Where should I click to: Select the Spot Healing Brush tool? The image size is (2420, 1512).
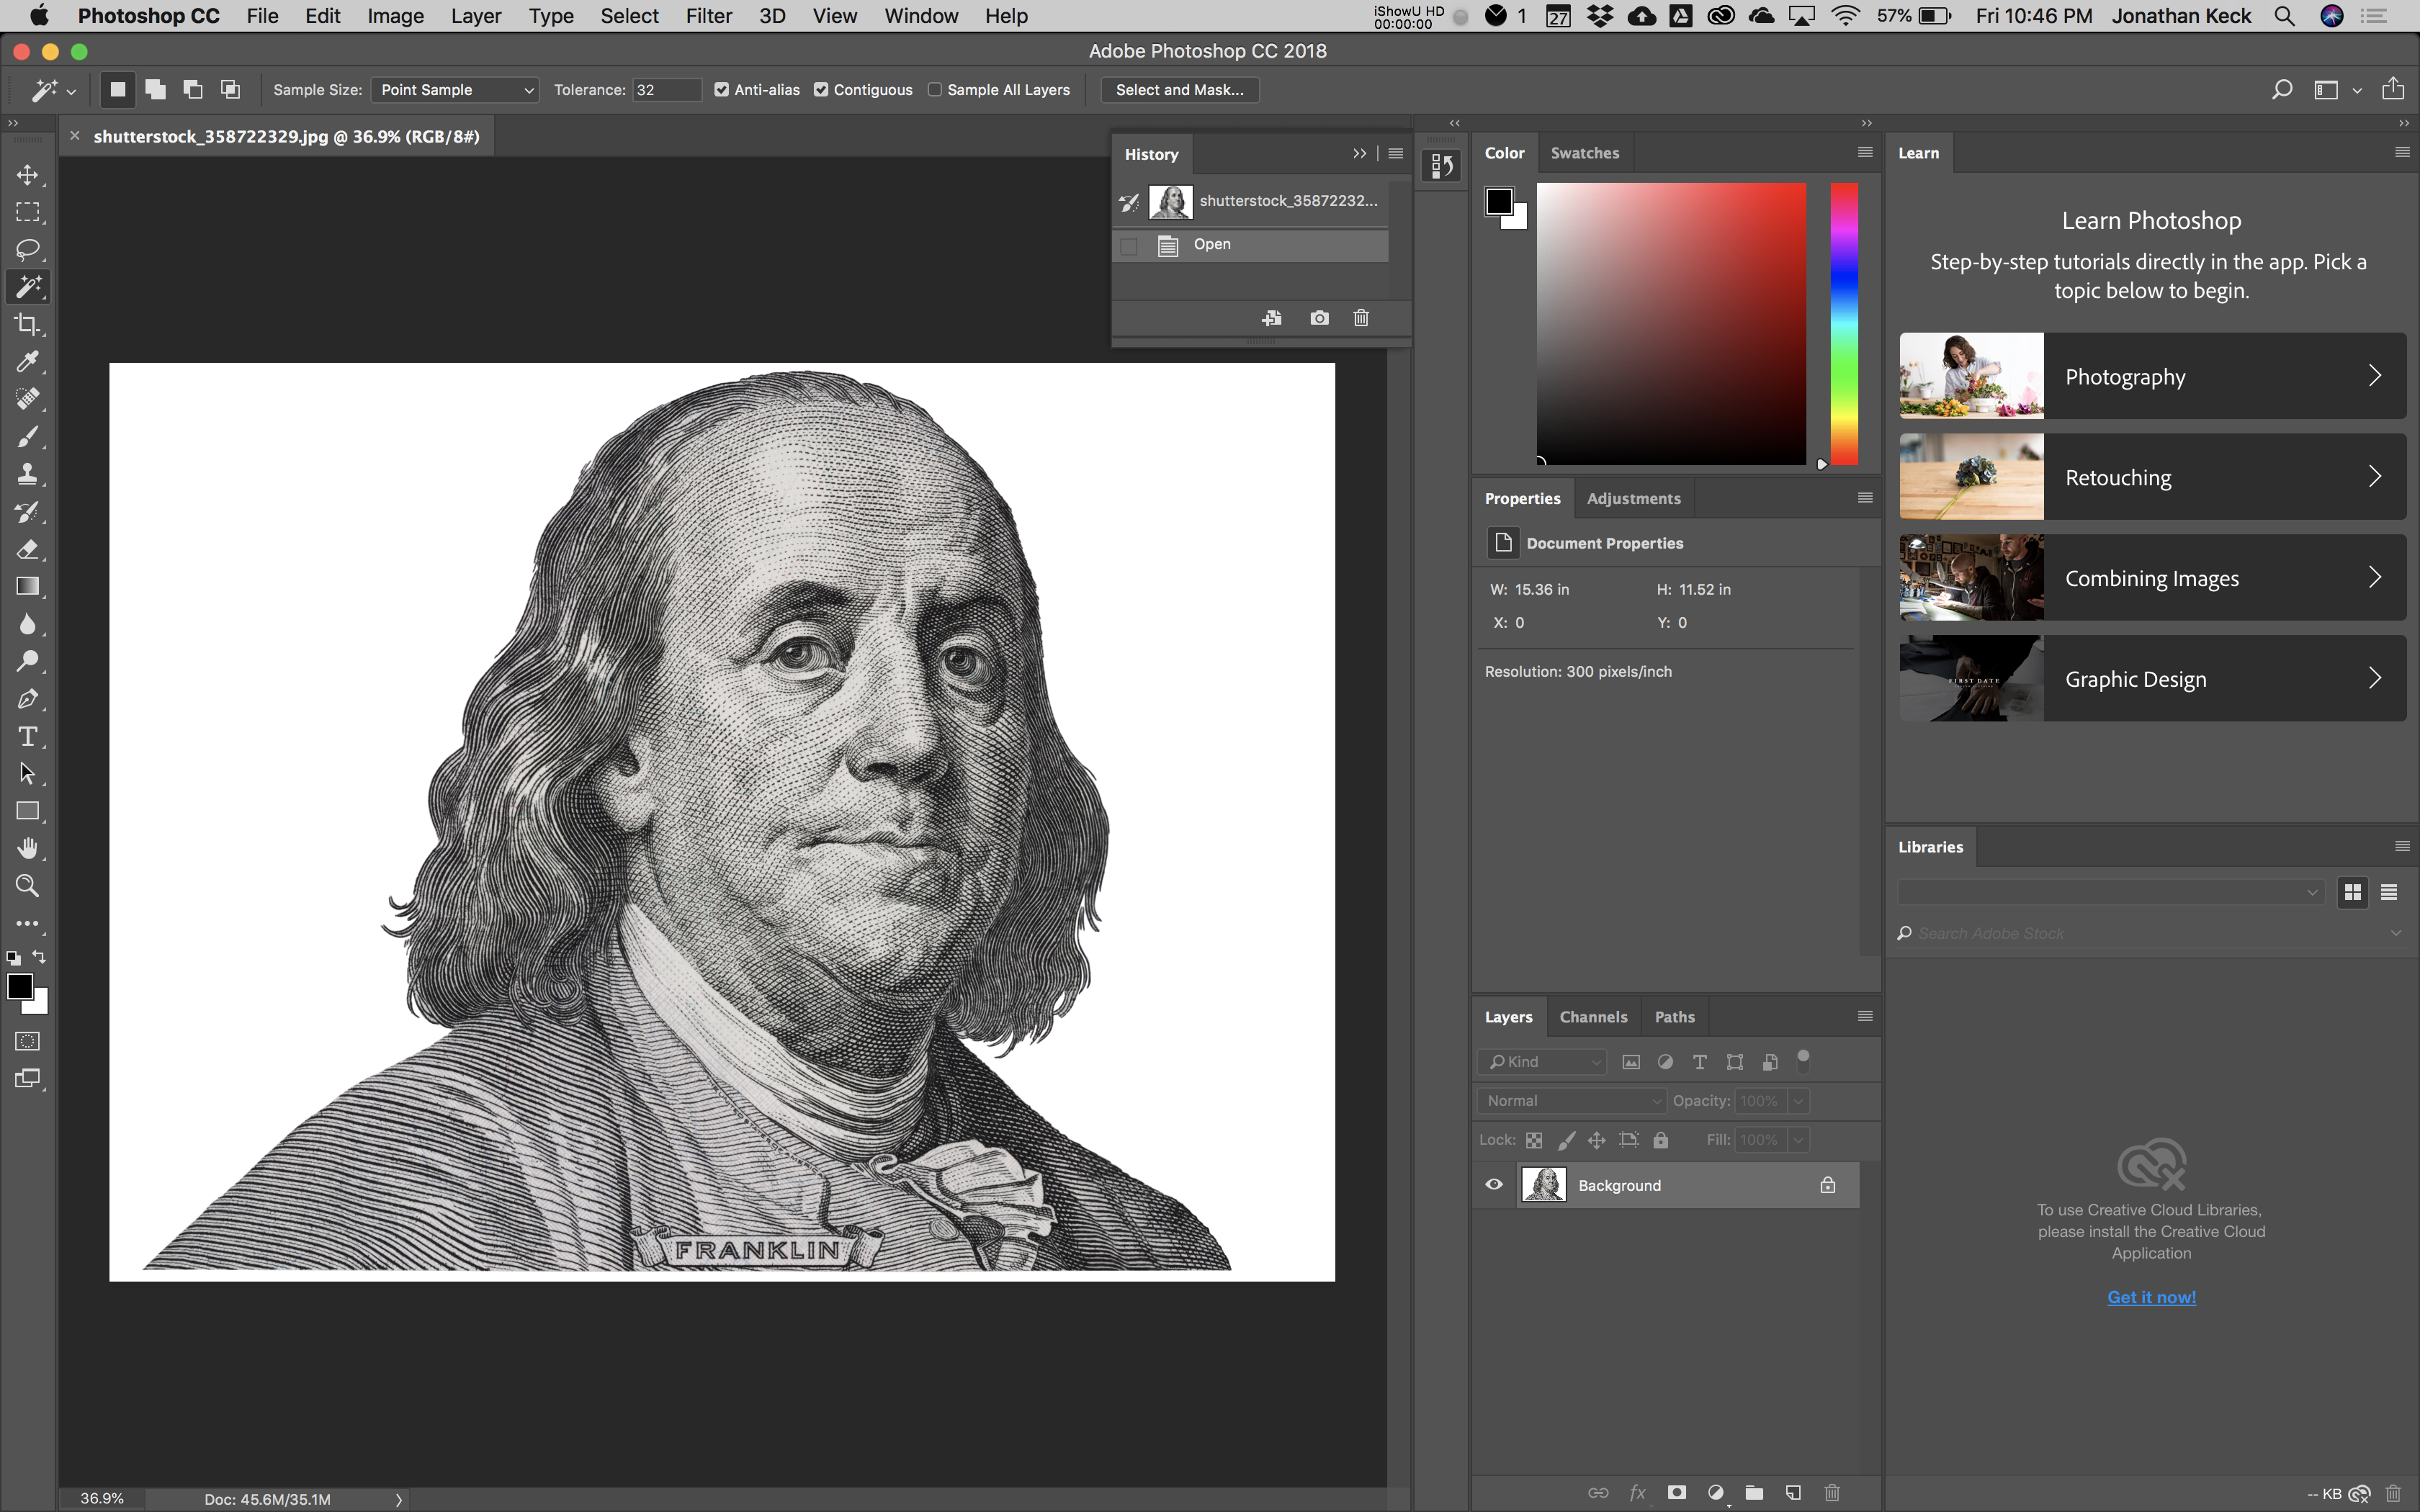click(x=27, y=399)
